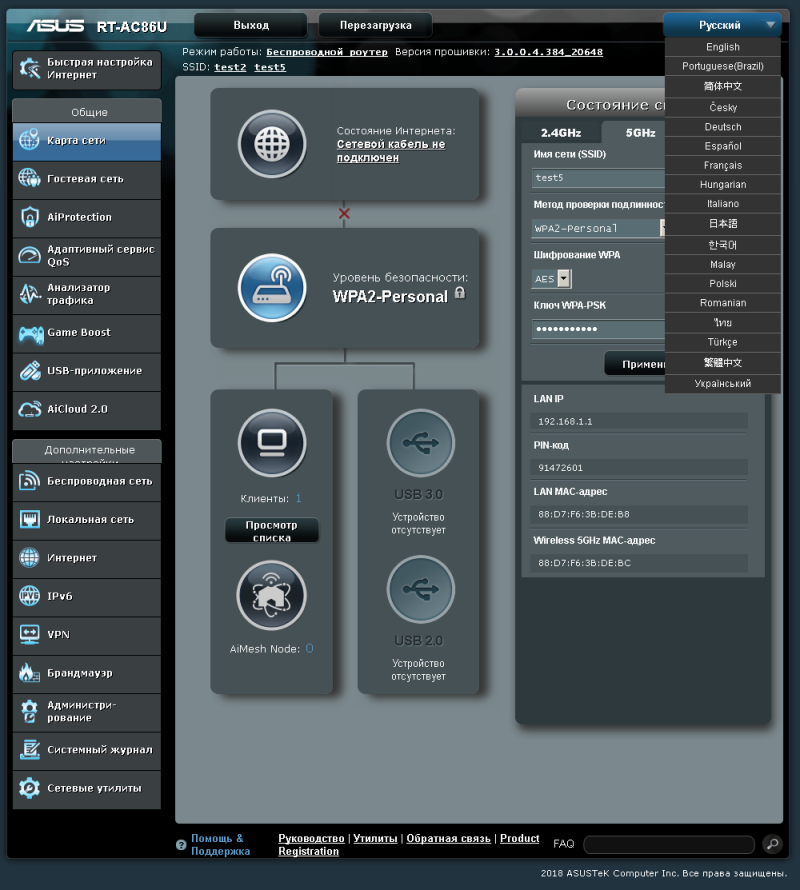Click the WPA-PSK key password field
Image resolution: width=800 pixels, height=890 pixels.
(x=599, y=329)
